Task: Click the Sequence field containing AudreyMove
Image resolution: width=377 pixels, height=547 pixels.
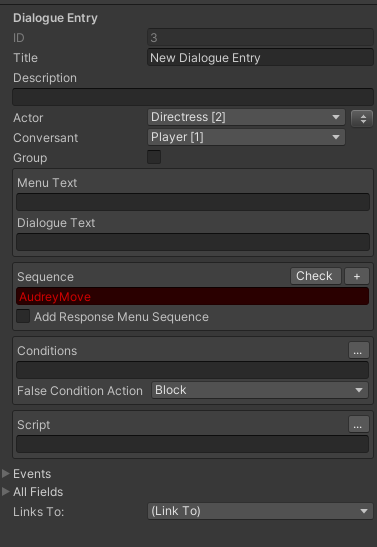Action: 193,296
